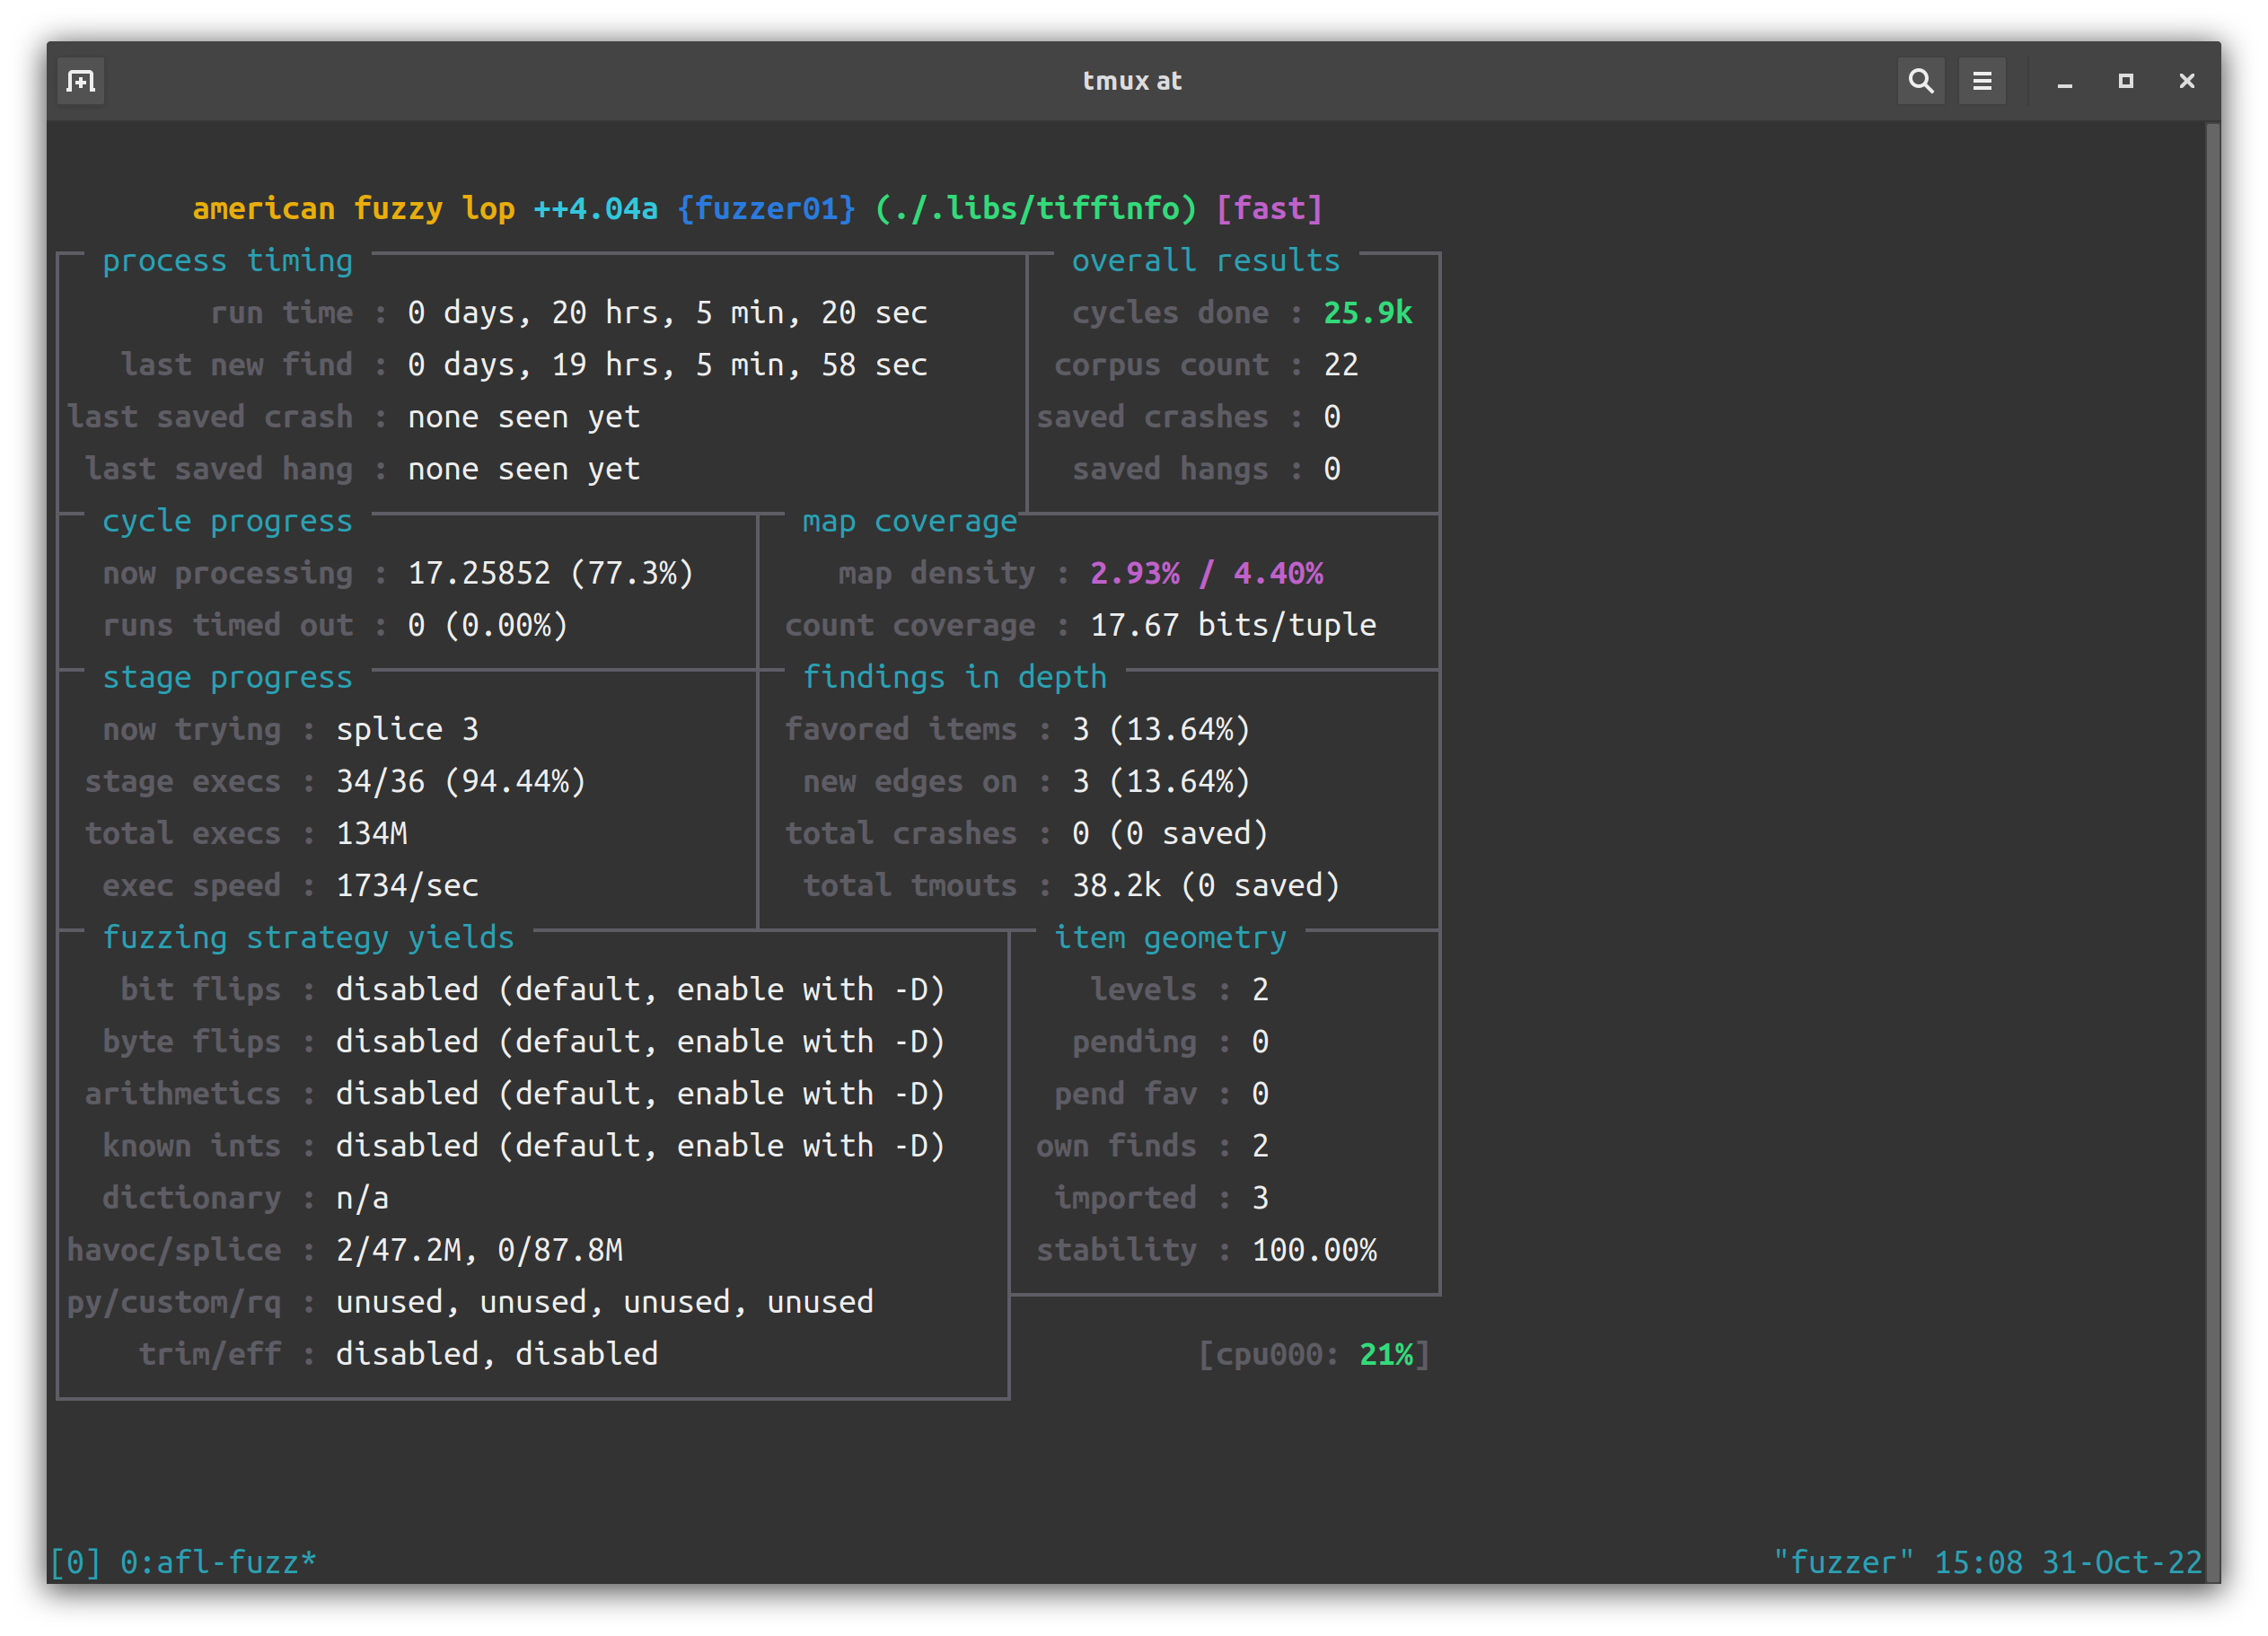Click count coverage '17.67 bits/tuple'
The width and height of the screenshot is (2268, 1636).
point(1232,625)
